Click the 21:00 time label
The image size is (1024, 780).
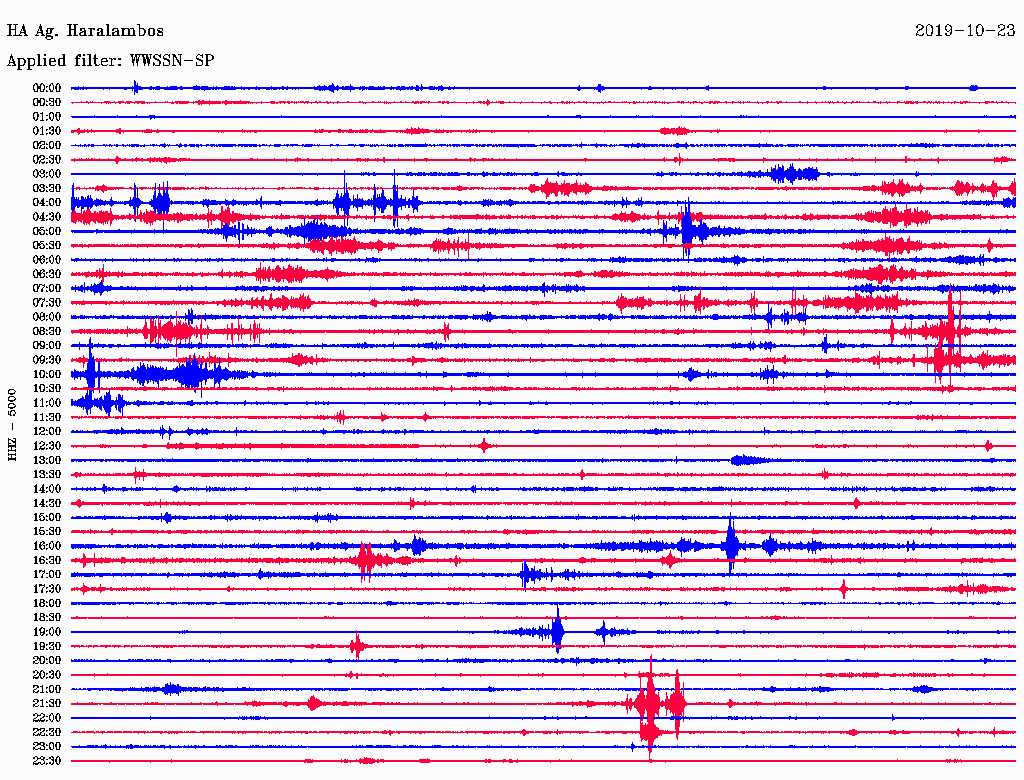pyautogui.click(x=47, y=689)
